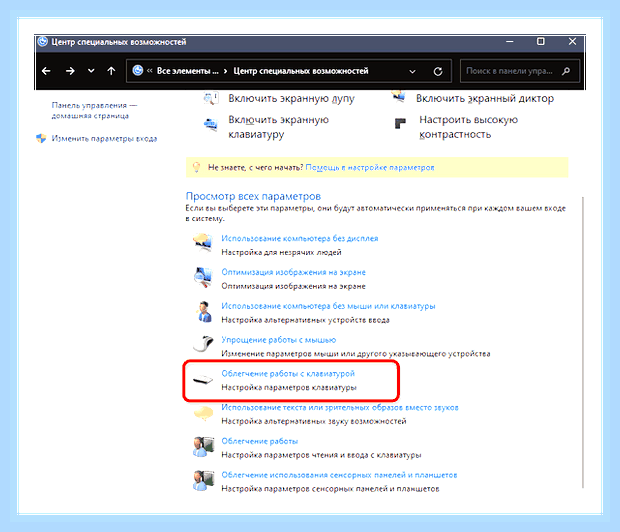
Task: Click heading 'Просмотр всех параметров'
Action: pos(253,197)
